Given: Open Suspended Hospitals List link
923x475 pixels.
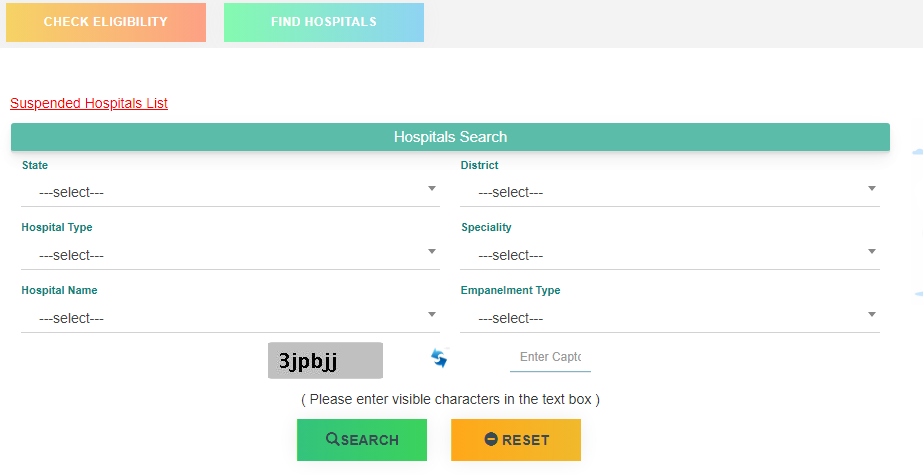Looking at the screenshot, I should point(89,103).
